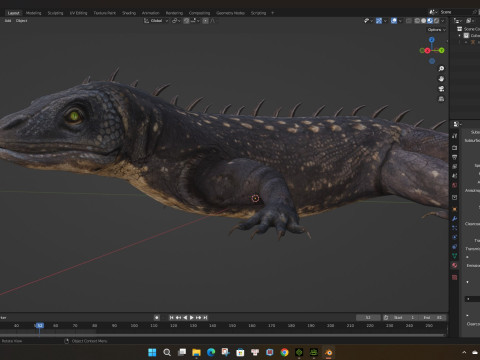480x360 pixels.
Task: Switch to wireframe viewport shading
Action: (417, 21)
